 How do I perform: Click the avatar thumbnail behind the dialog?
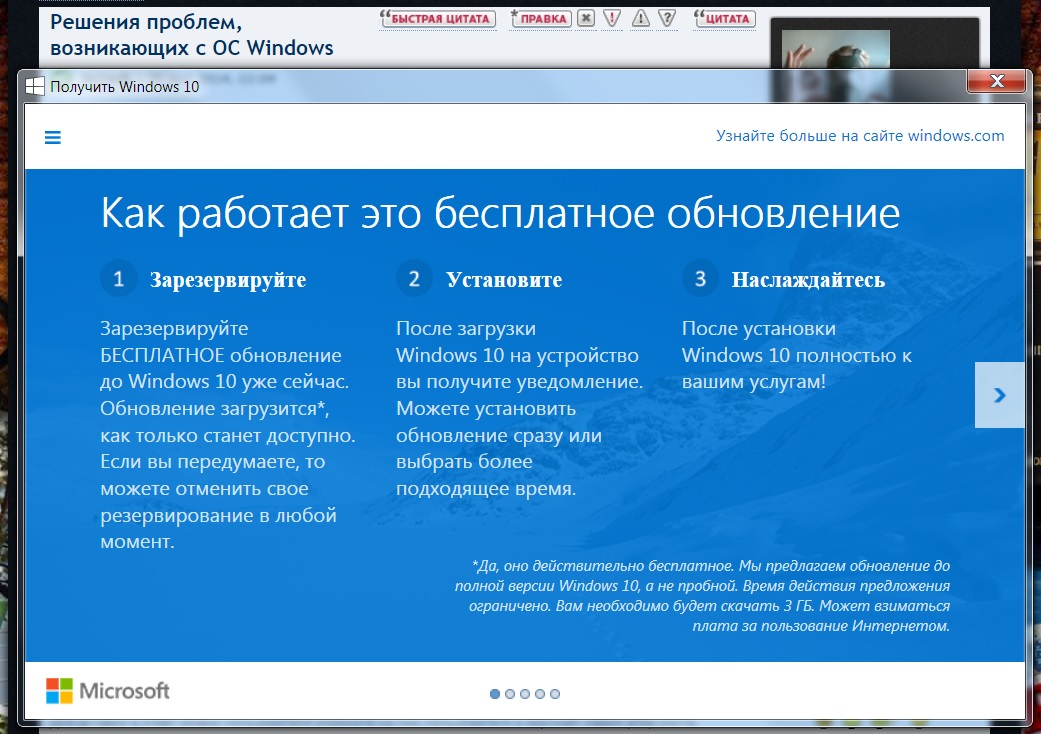pos(835,48)
